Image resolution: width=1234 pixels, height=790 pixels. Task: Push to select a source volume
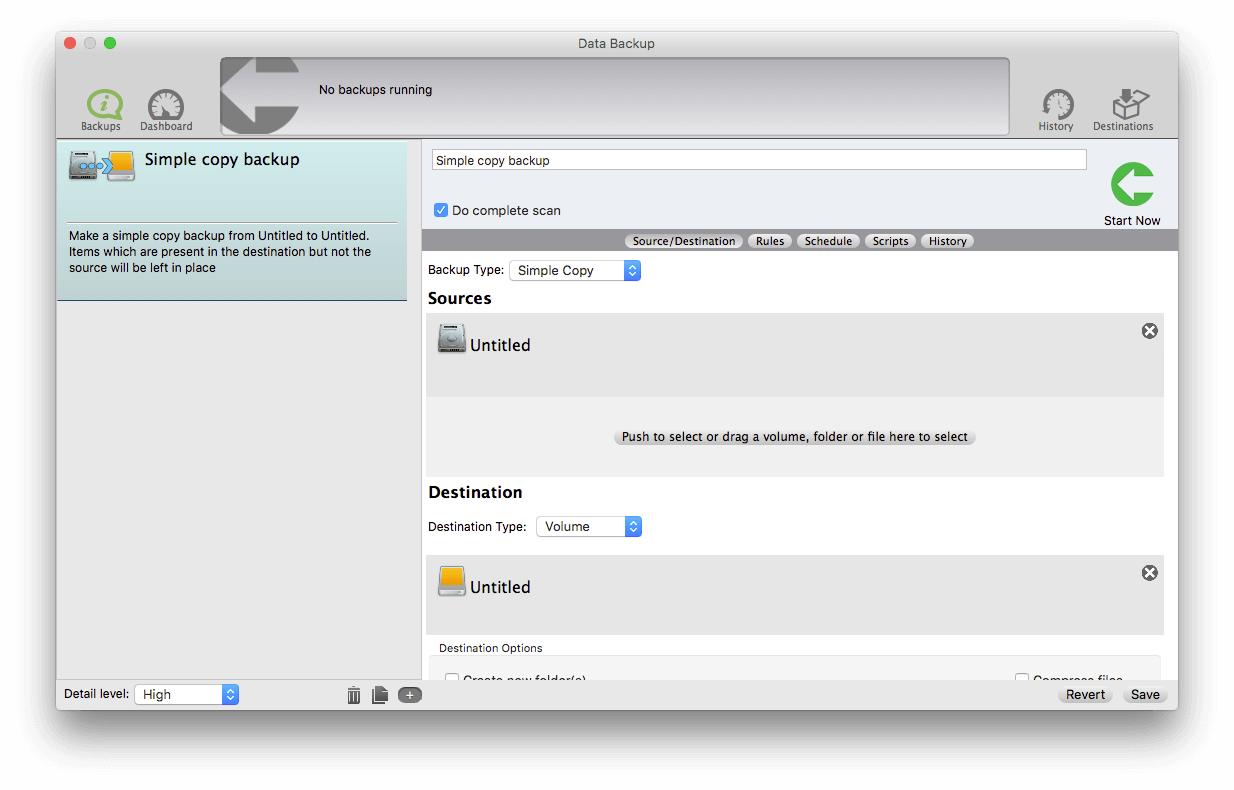[793, 437]
